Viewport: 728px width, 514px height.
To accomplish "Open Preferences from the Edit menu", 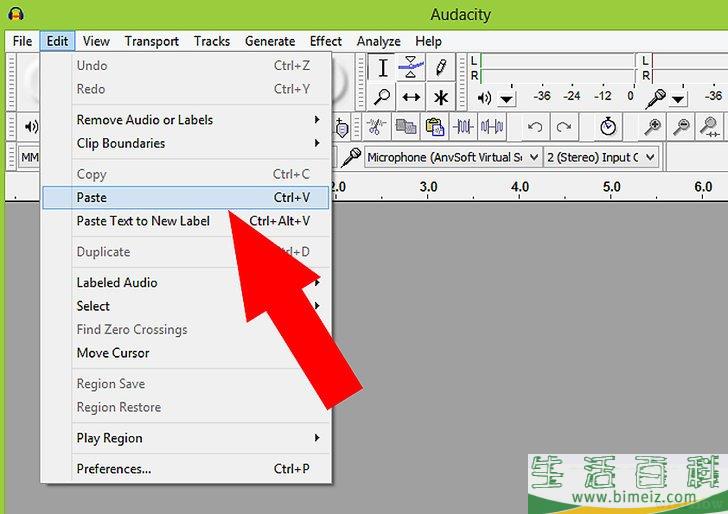I will pos(186,469).
